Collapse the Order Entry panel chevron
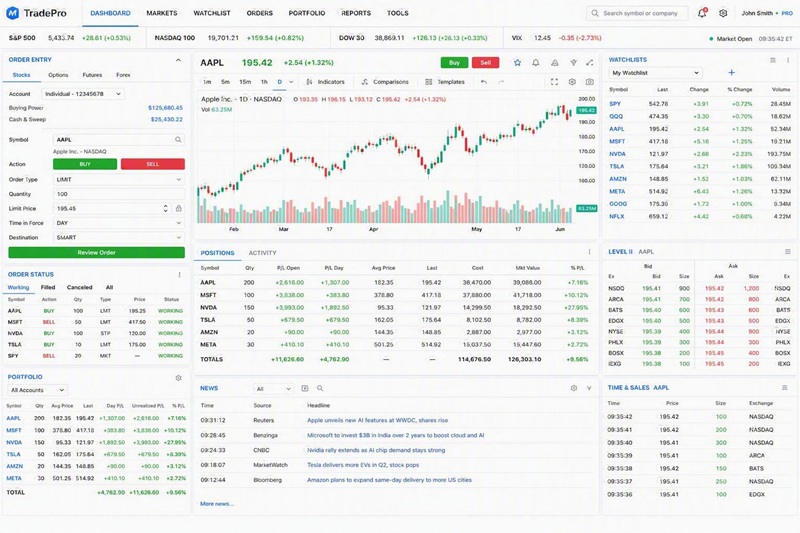Screen dimensions: 800x533 [x=178, y=60]
